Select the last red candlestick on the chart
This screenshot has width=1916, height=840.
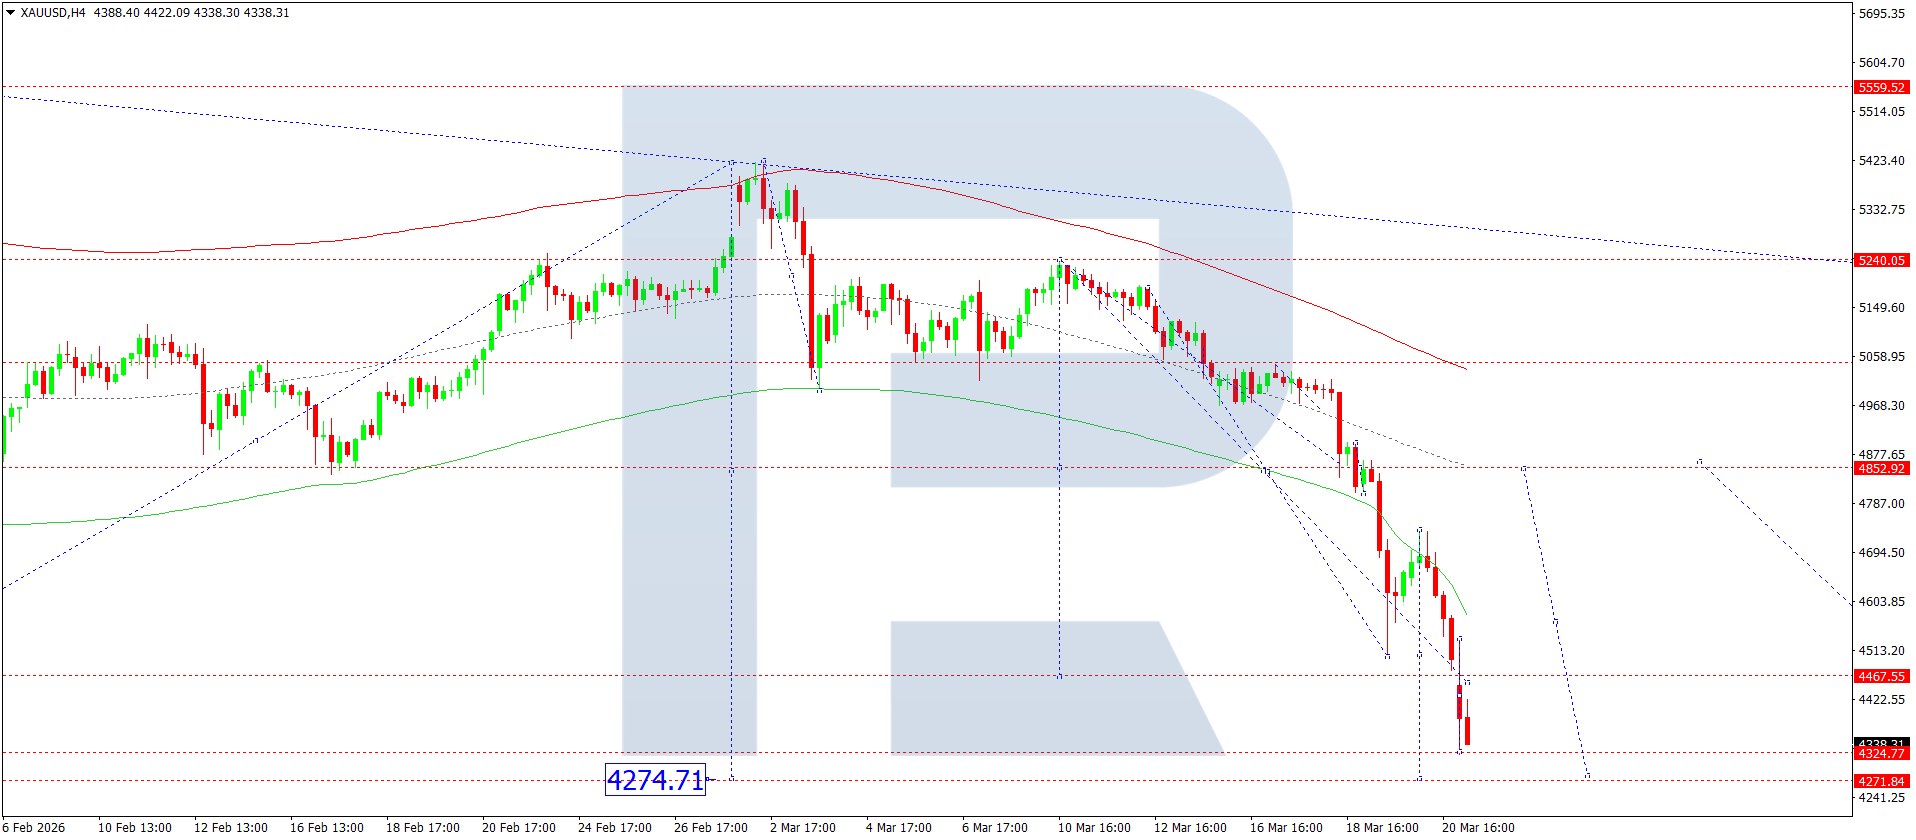pos(1467,730)
